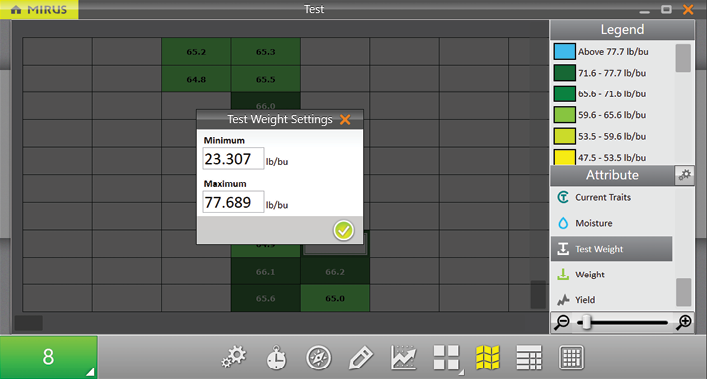Open the compass navigation tool
The height and width of the screenshot is (379, 707).
coord(318,358)
